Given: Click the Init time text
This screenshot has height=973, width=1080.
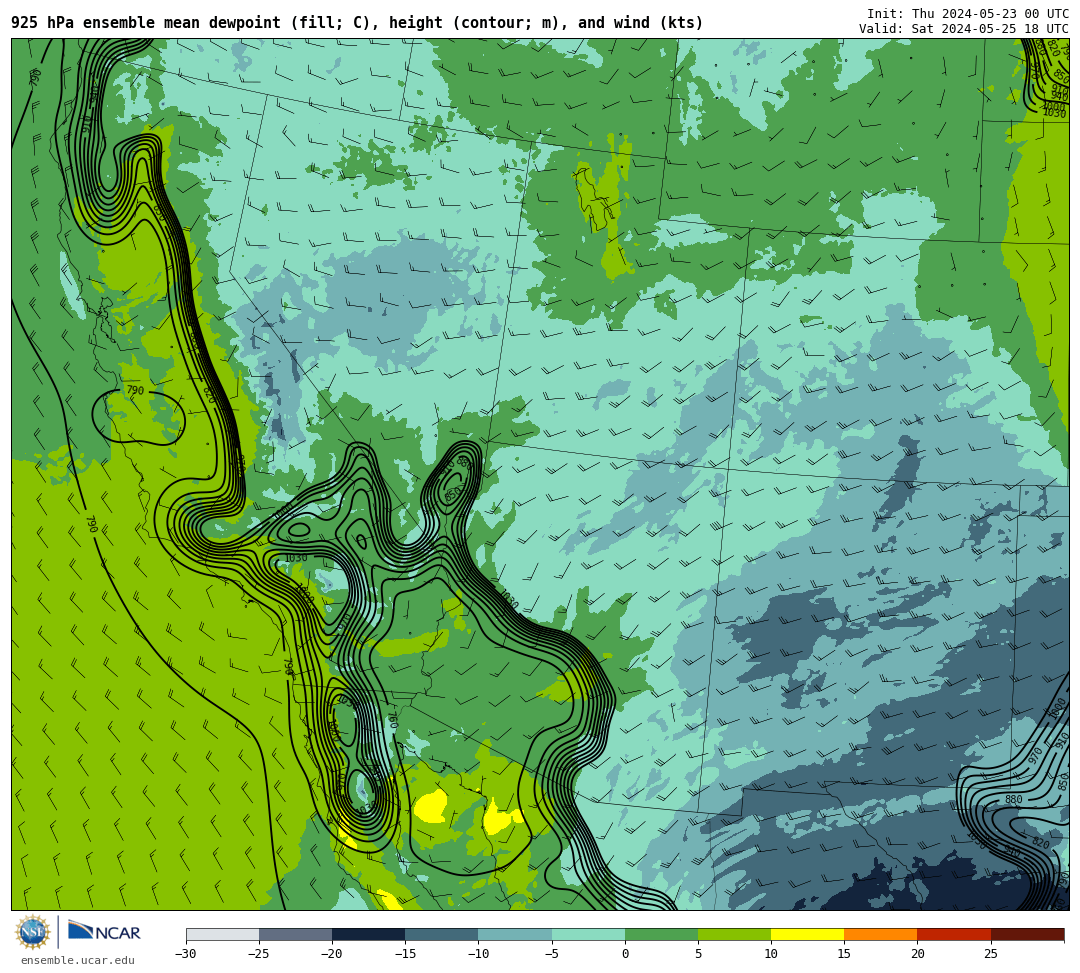Looking at the screenshot, I should click(x=968, y=14).
